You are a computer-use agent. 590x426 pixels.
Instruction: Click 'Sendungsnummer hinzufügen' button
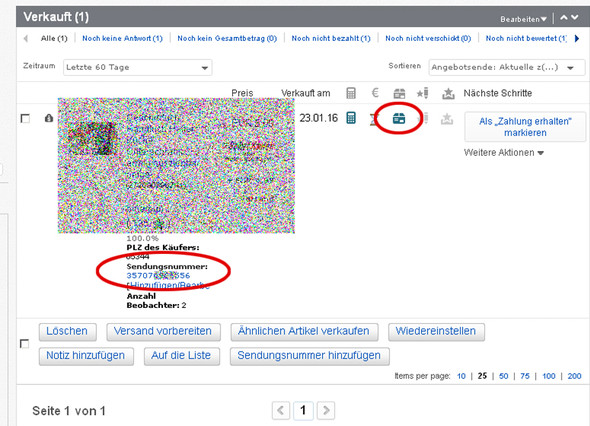coord(309,356)
